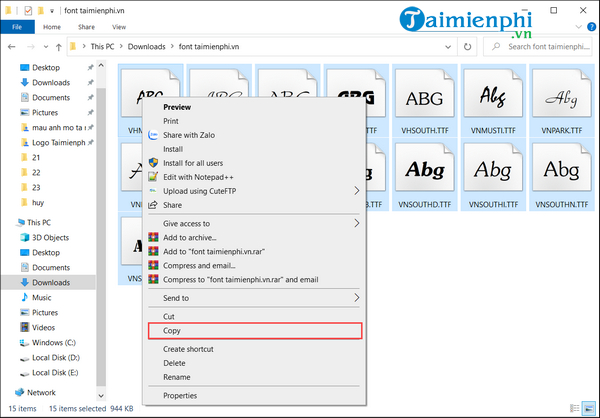Screen dimensions: 600x418
Task: Choose Delete from the context menu
Action: (x=254, y=363)
